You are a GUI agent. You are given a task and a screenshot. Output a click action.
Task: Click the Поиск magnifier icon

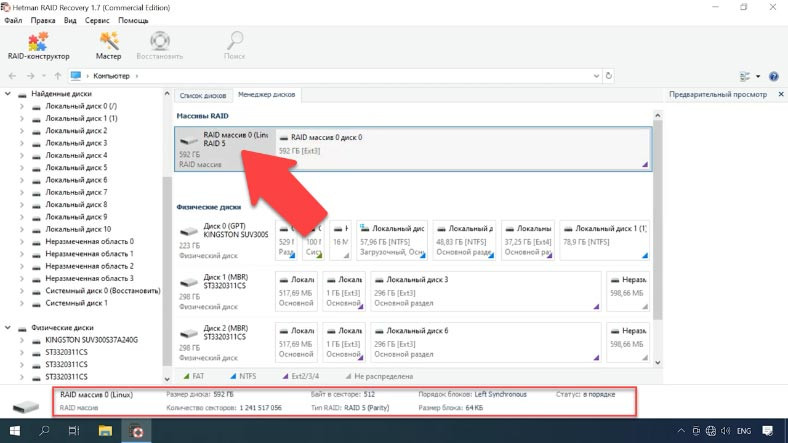point(234,45)
